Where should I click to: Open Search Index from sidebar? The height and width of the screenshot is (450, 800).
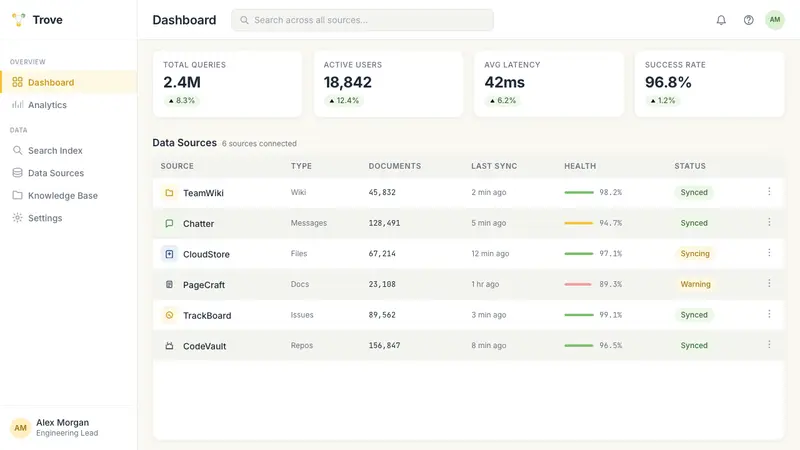point(68,151)
